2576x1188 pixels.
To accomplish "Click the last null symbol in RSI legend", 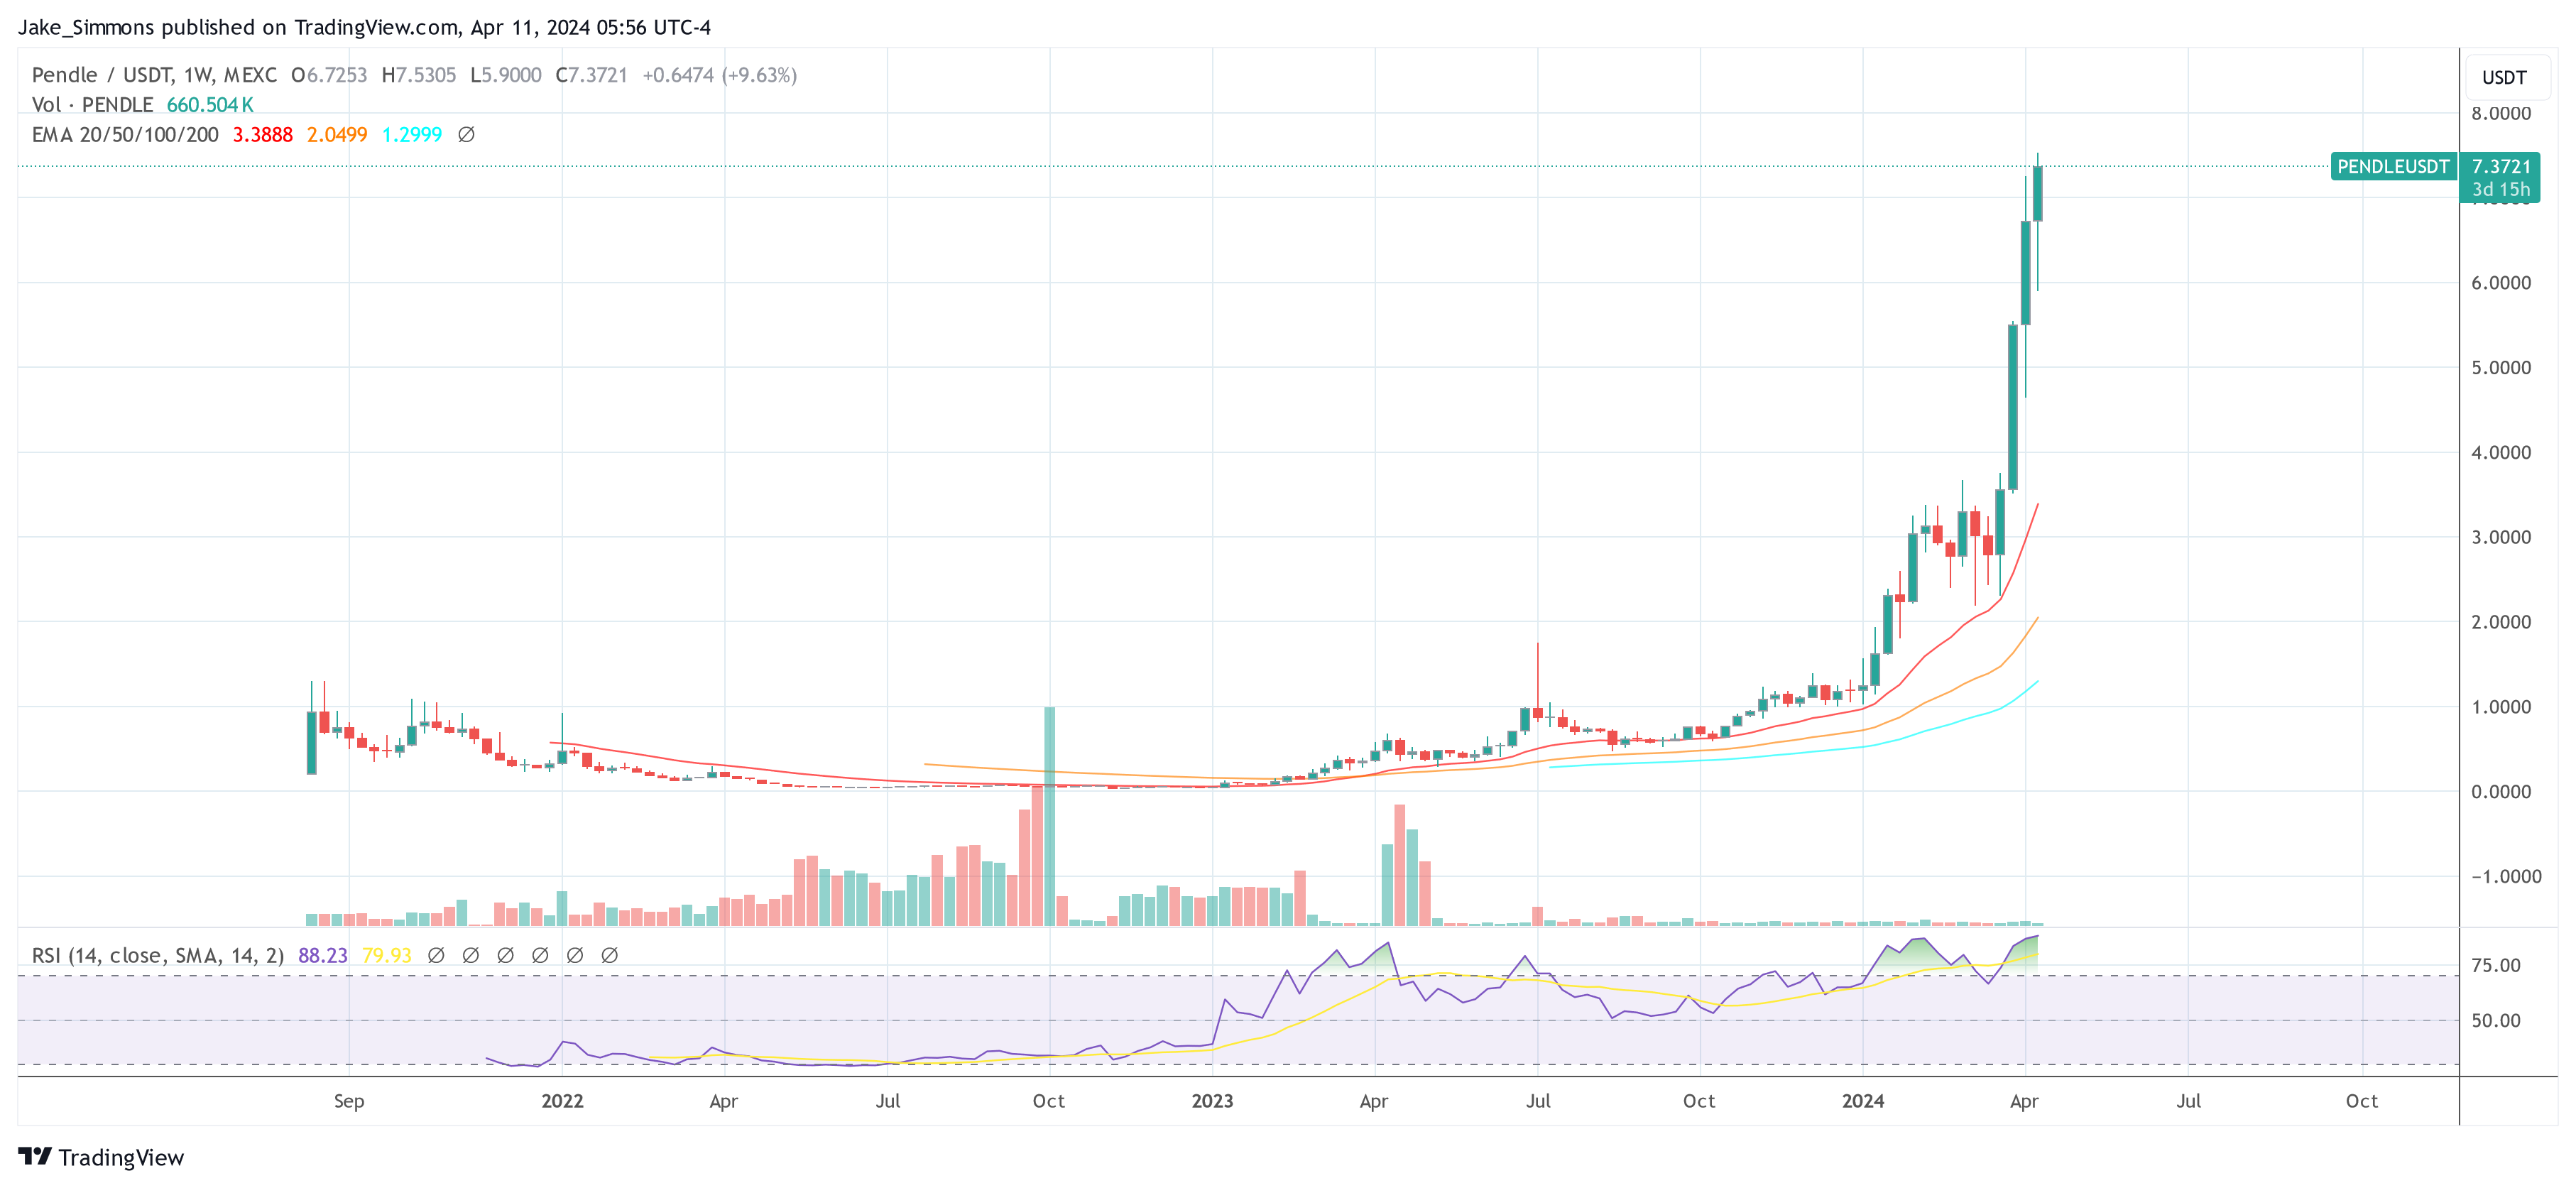I will (609, 955).
